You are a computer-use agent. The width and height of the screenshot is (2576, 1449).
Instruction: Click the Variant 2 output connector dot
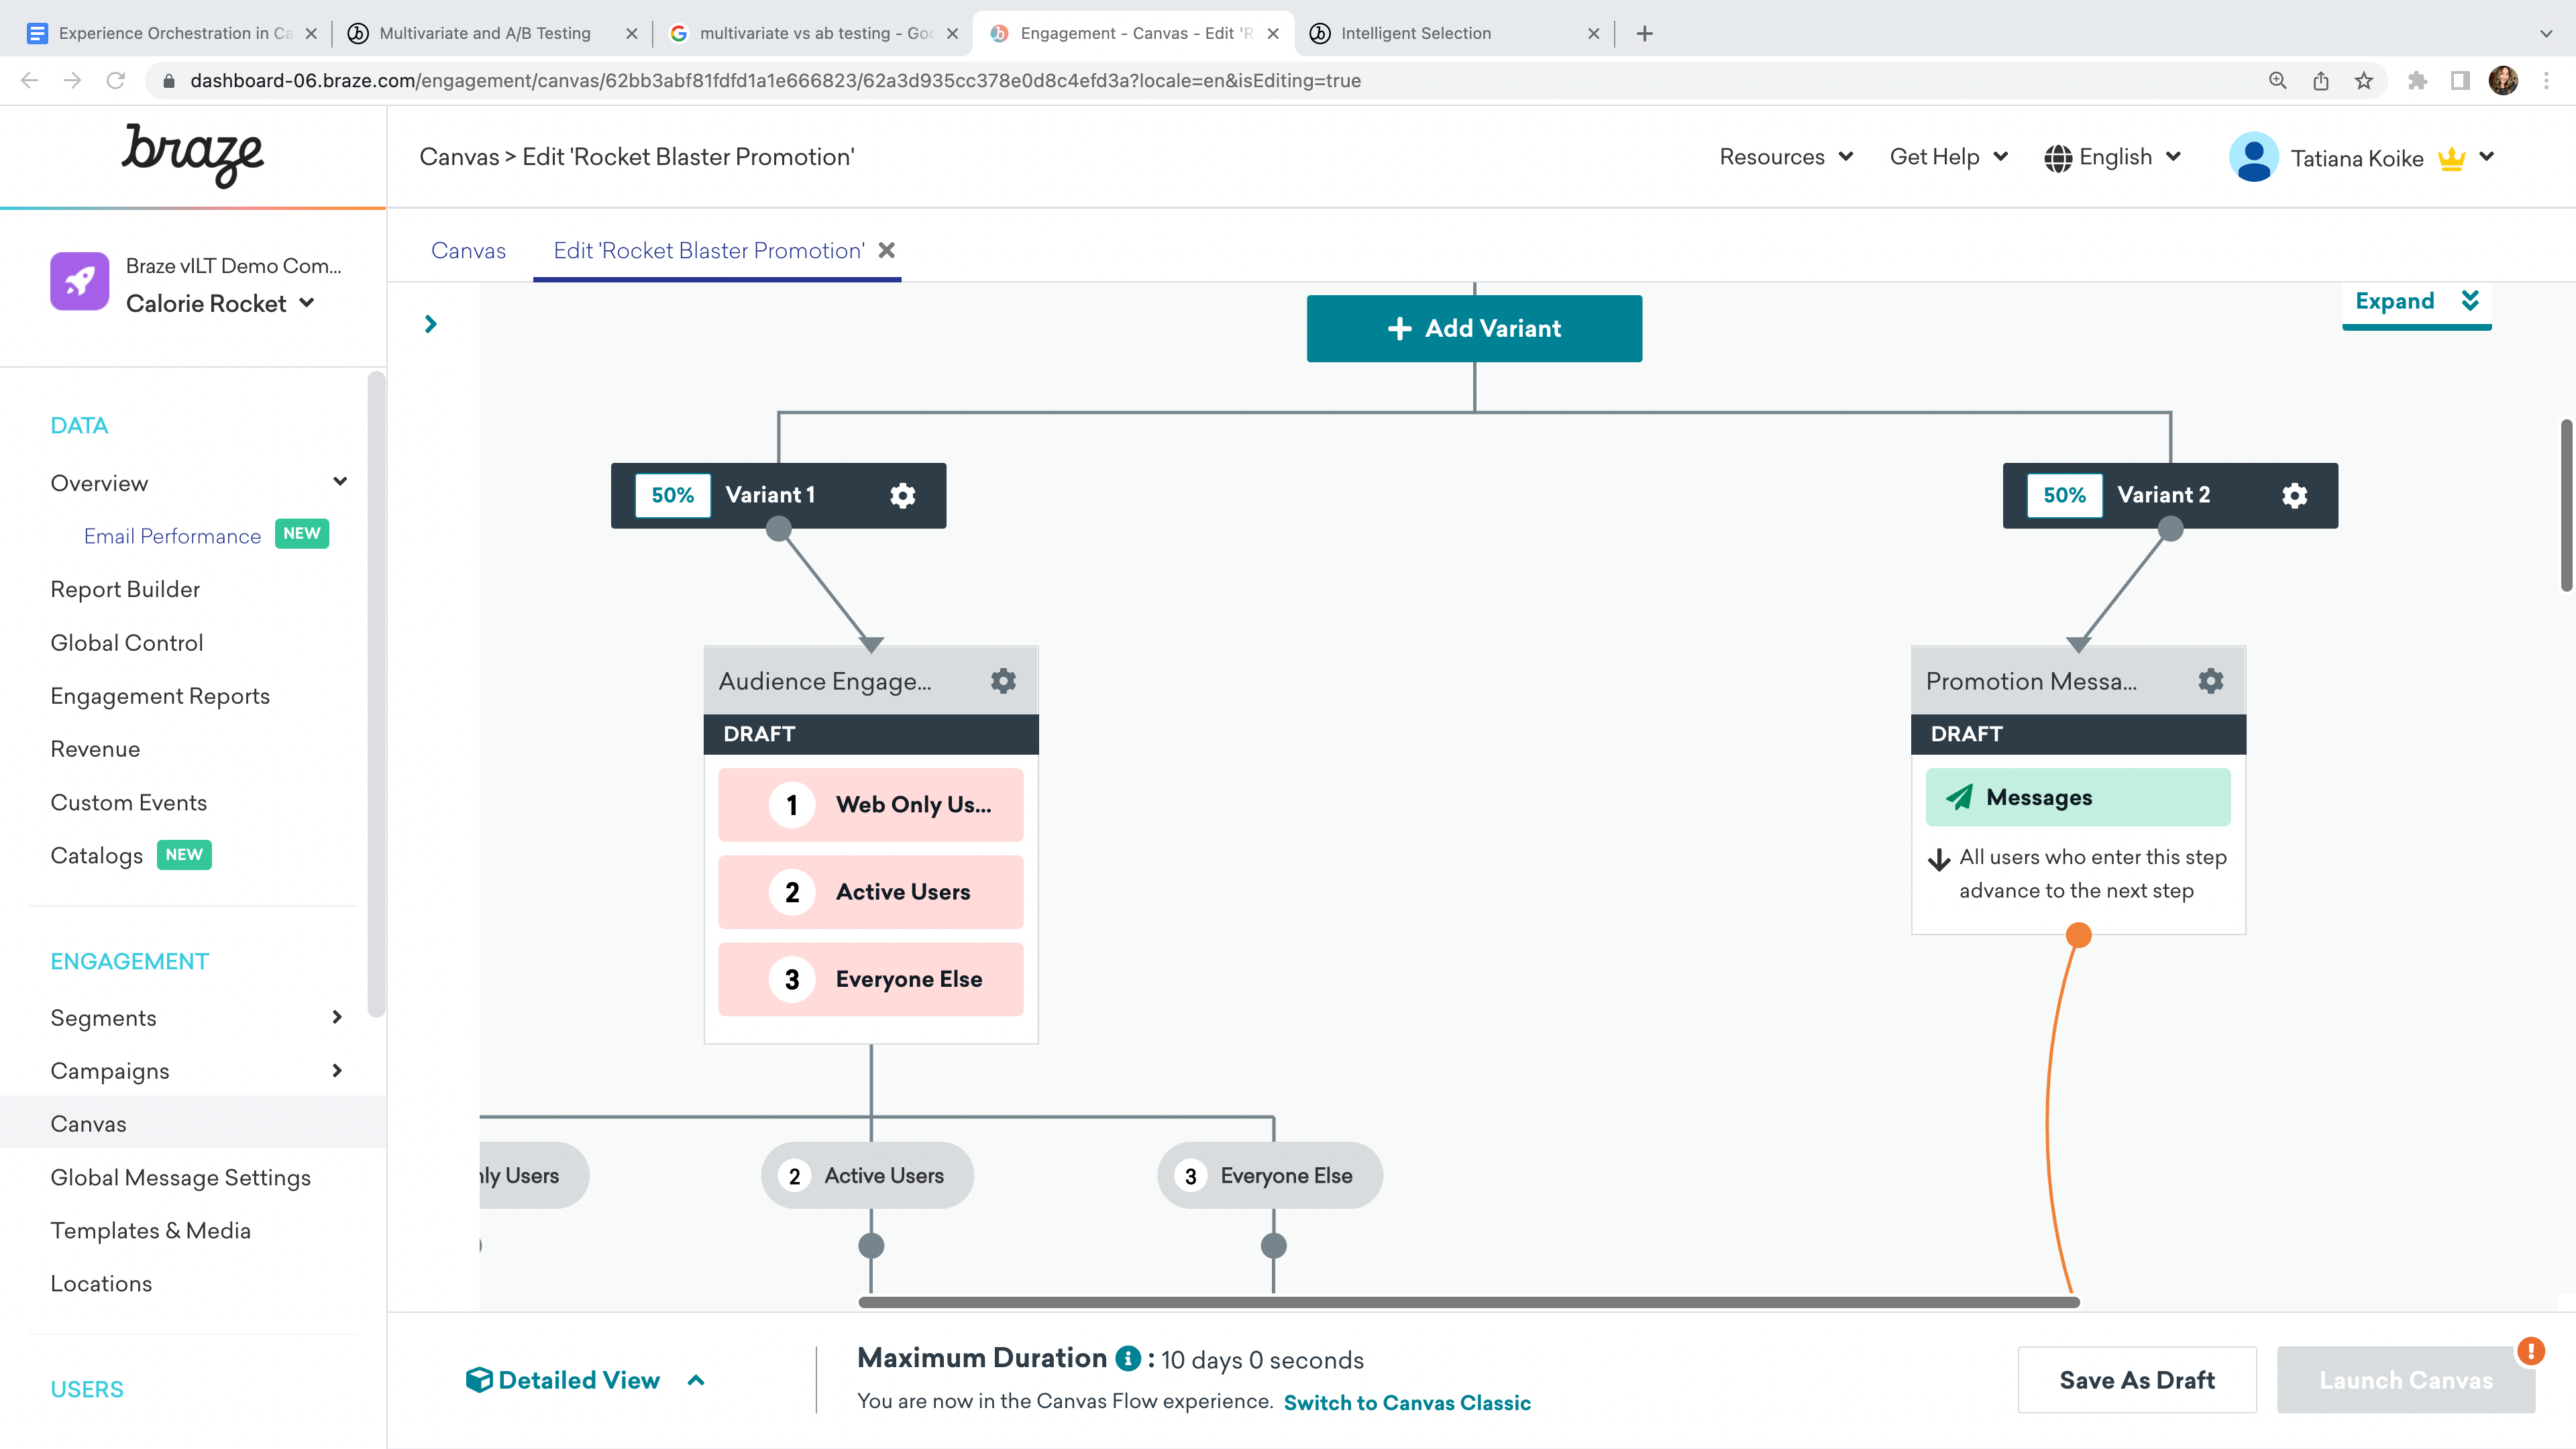coord(2170,528)
